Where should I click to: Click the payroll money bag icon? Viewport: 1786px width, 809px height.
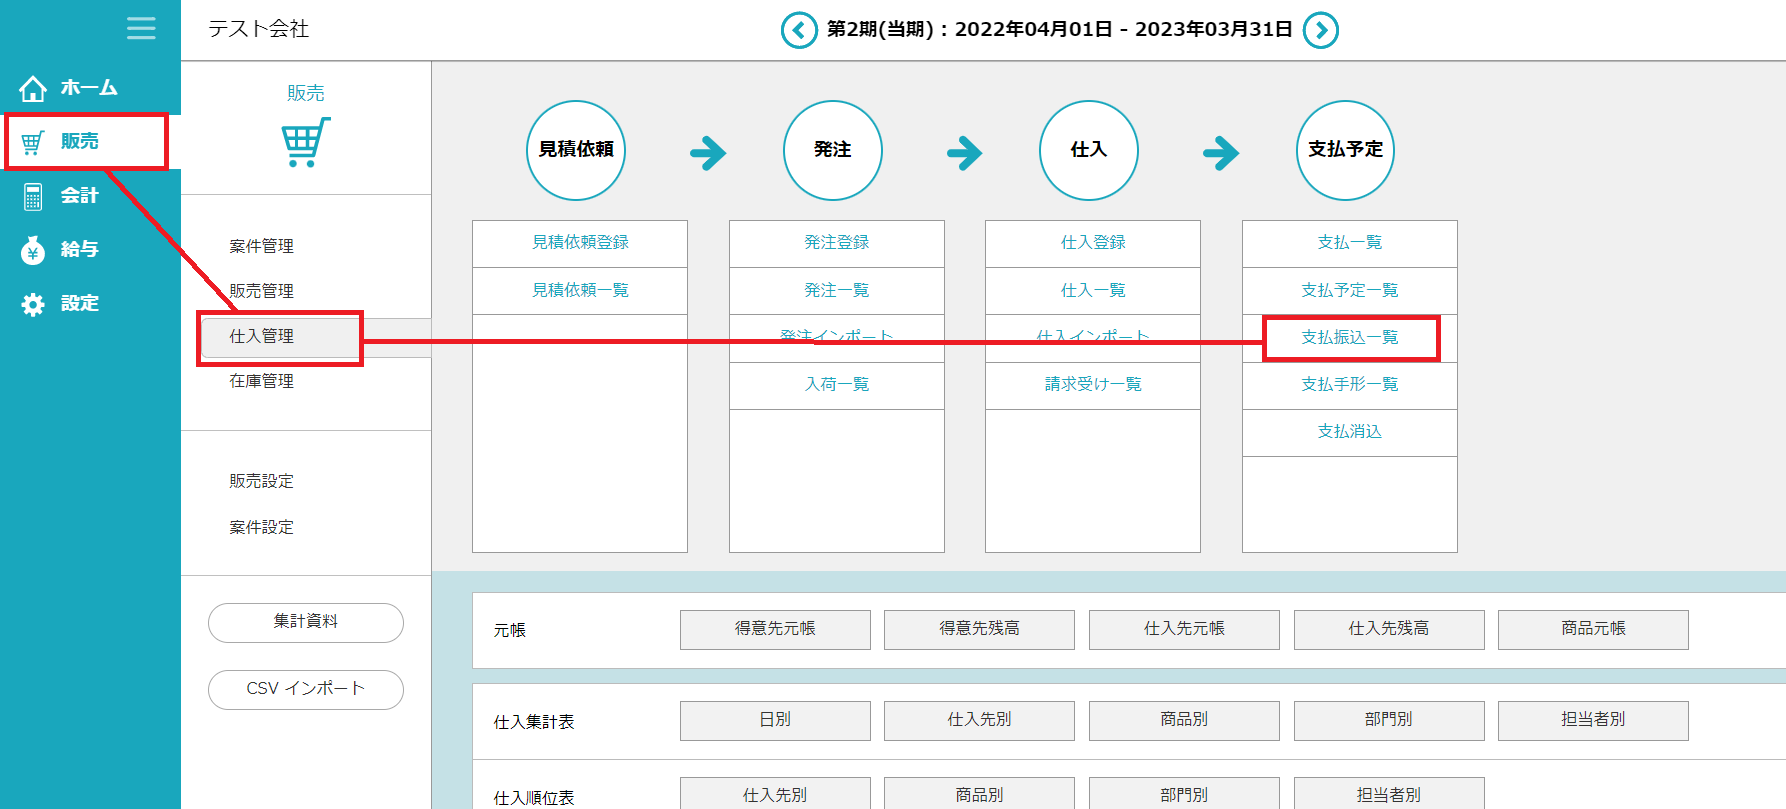point(33,250)
